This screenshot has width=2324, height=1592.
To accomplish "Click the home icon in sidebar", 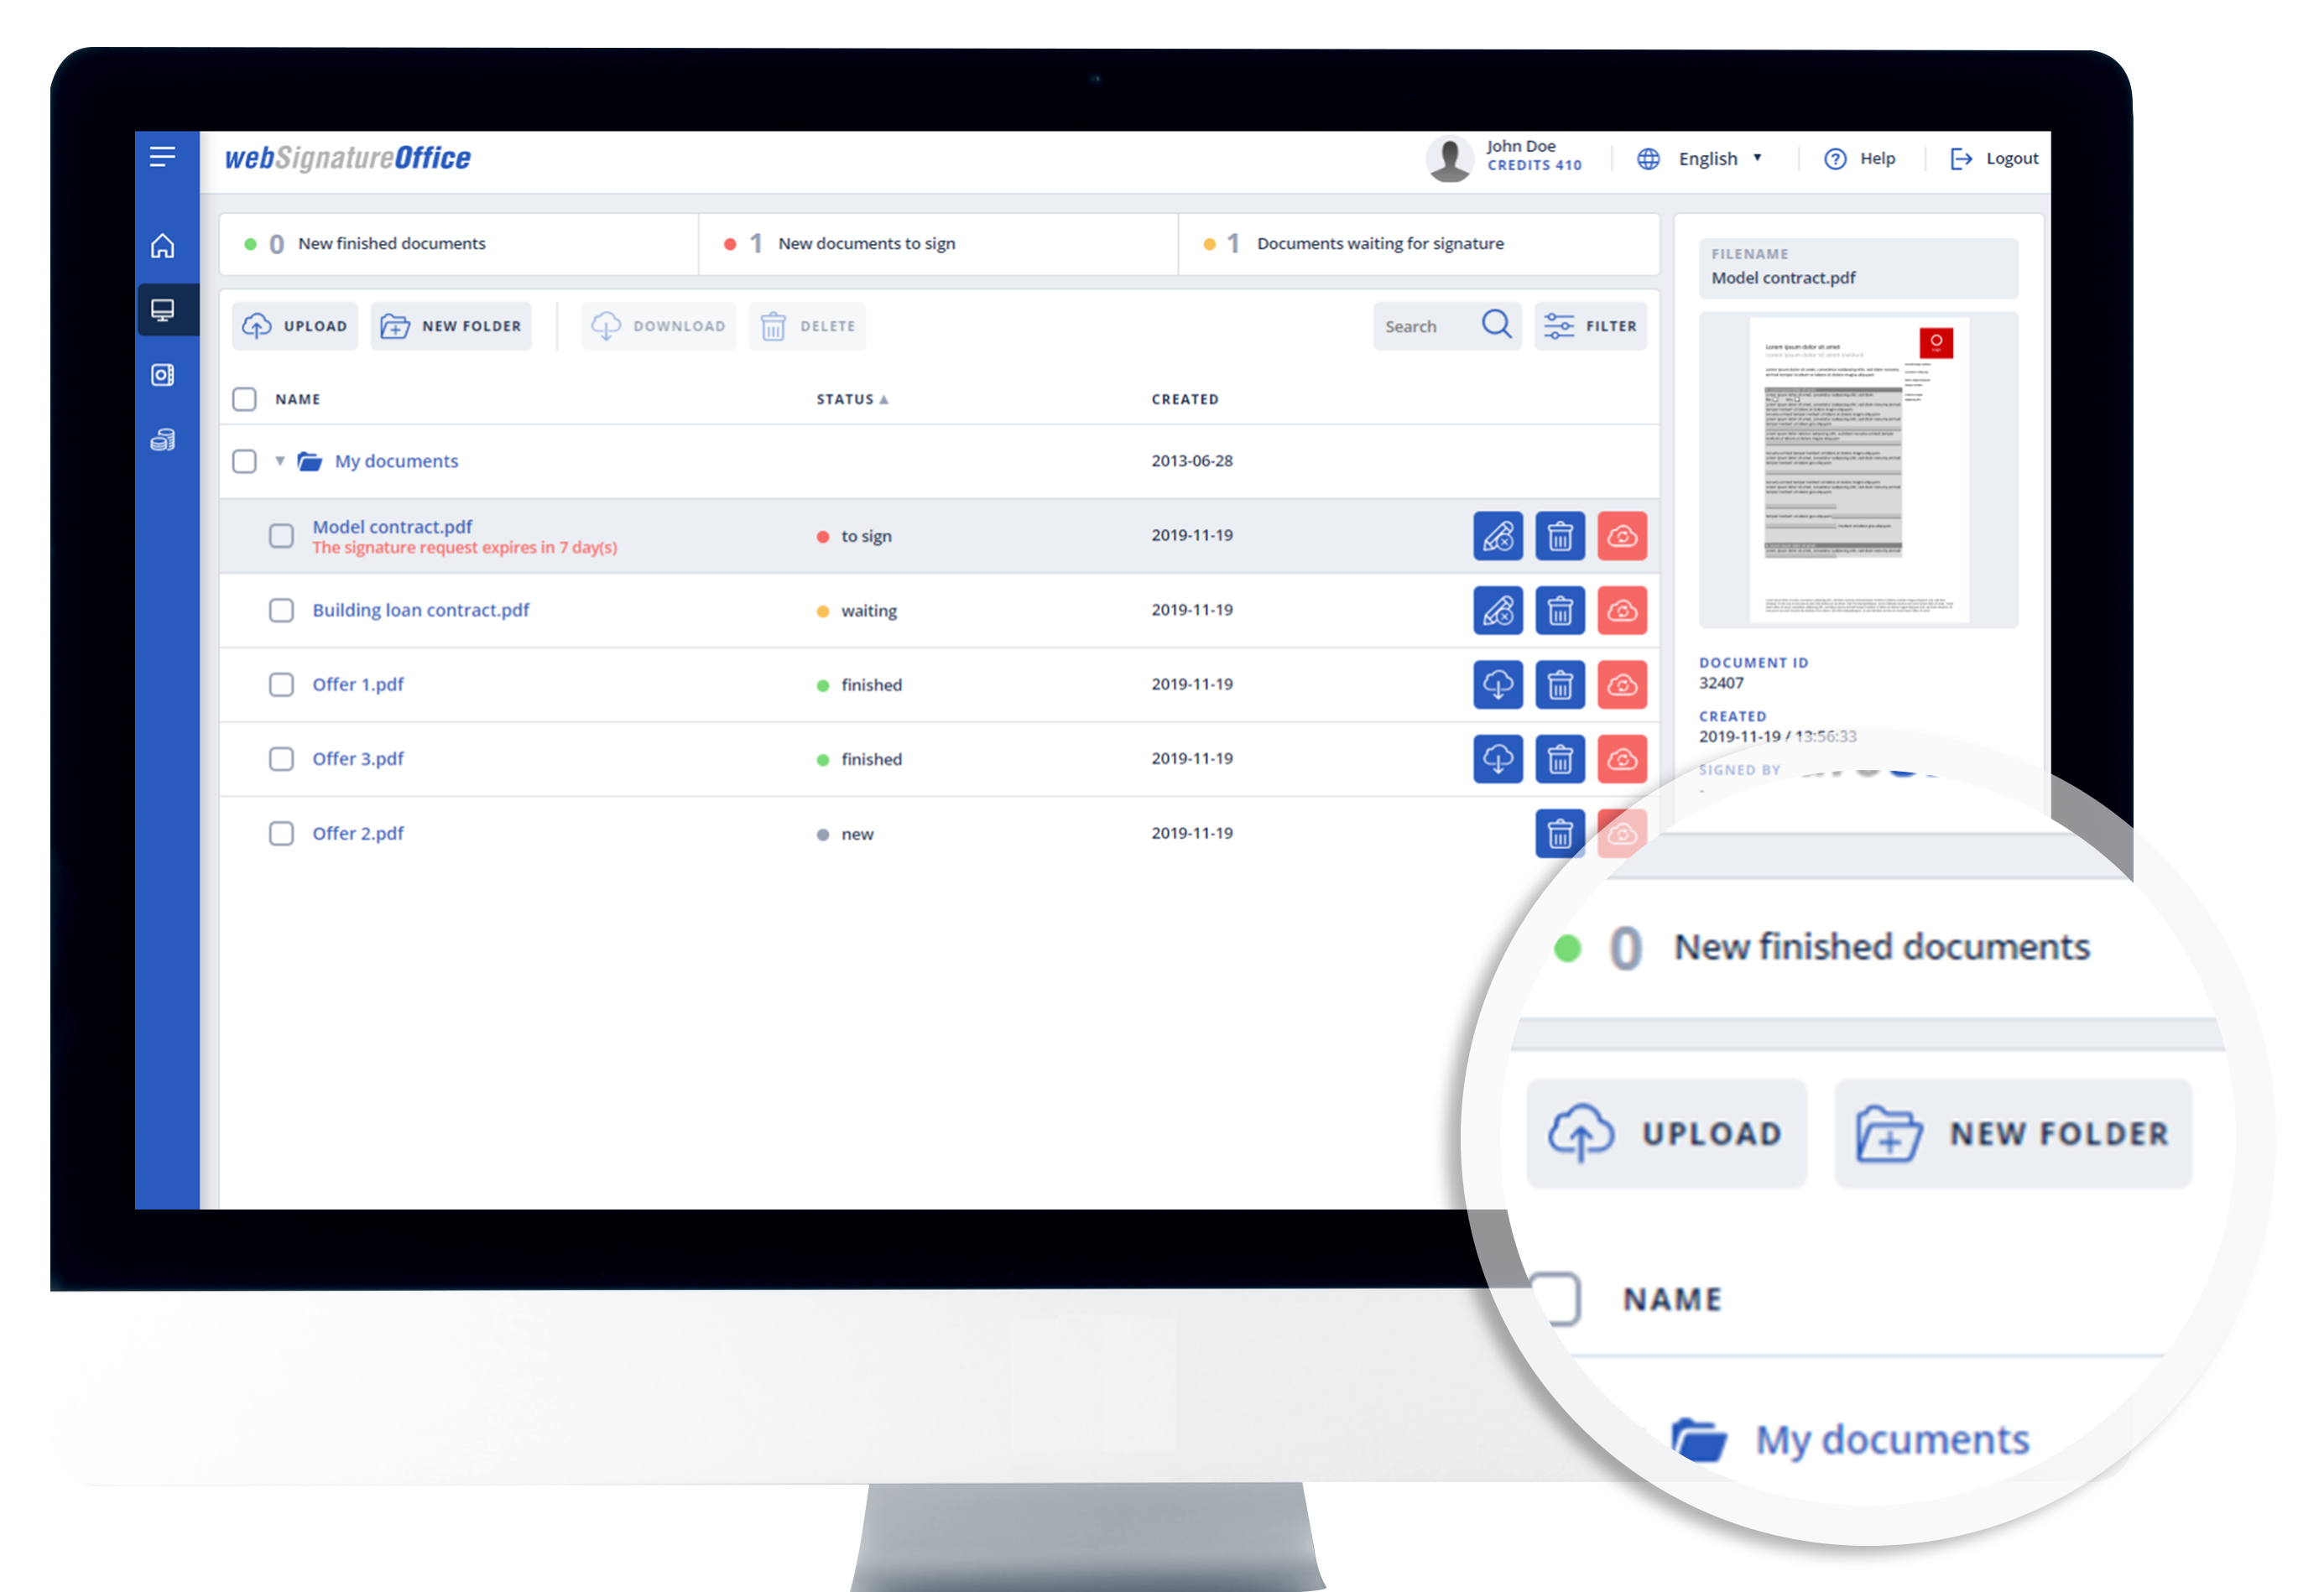I will point(162,246).
